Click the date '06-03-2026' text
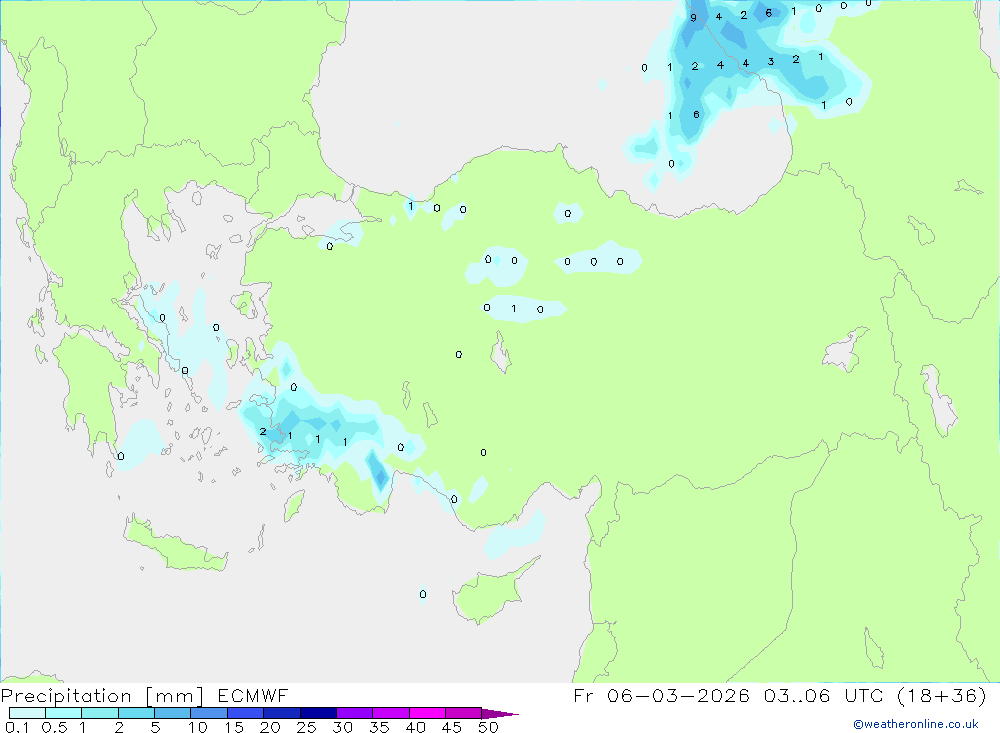This screenshot has width=1000, height=733. click(x=678, y=695)
